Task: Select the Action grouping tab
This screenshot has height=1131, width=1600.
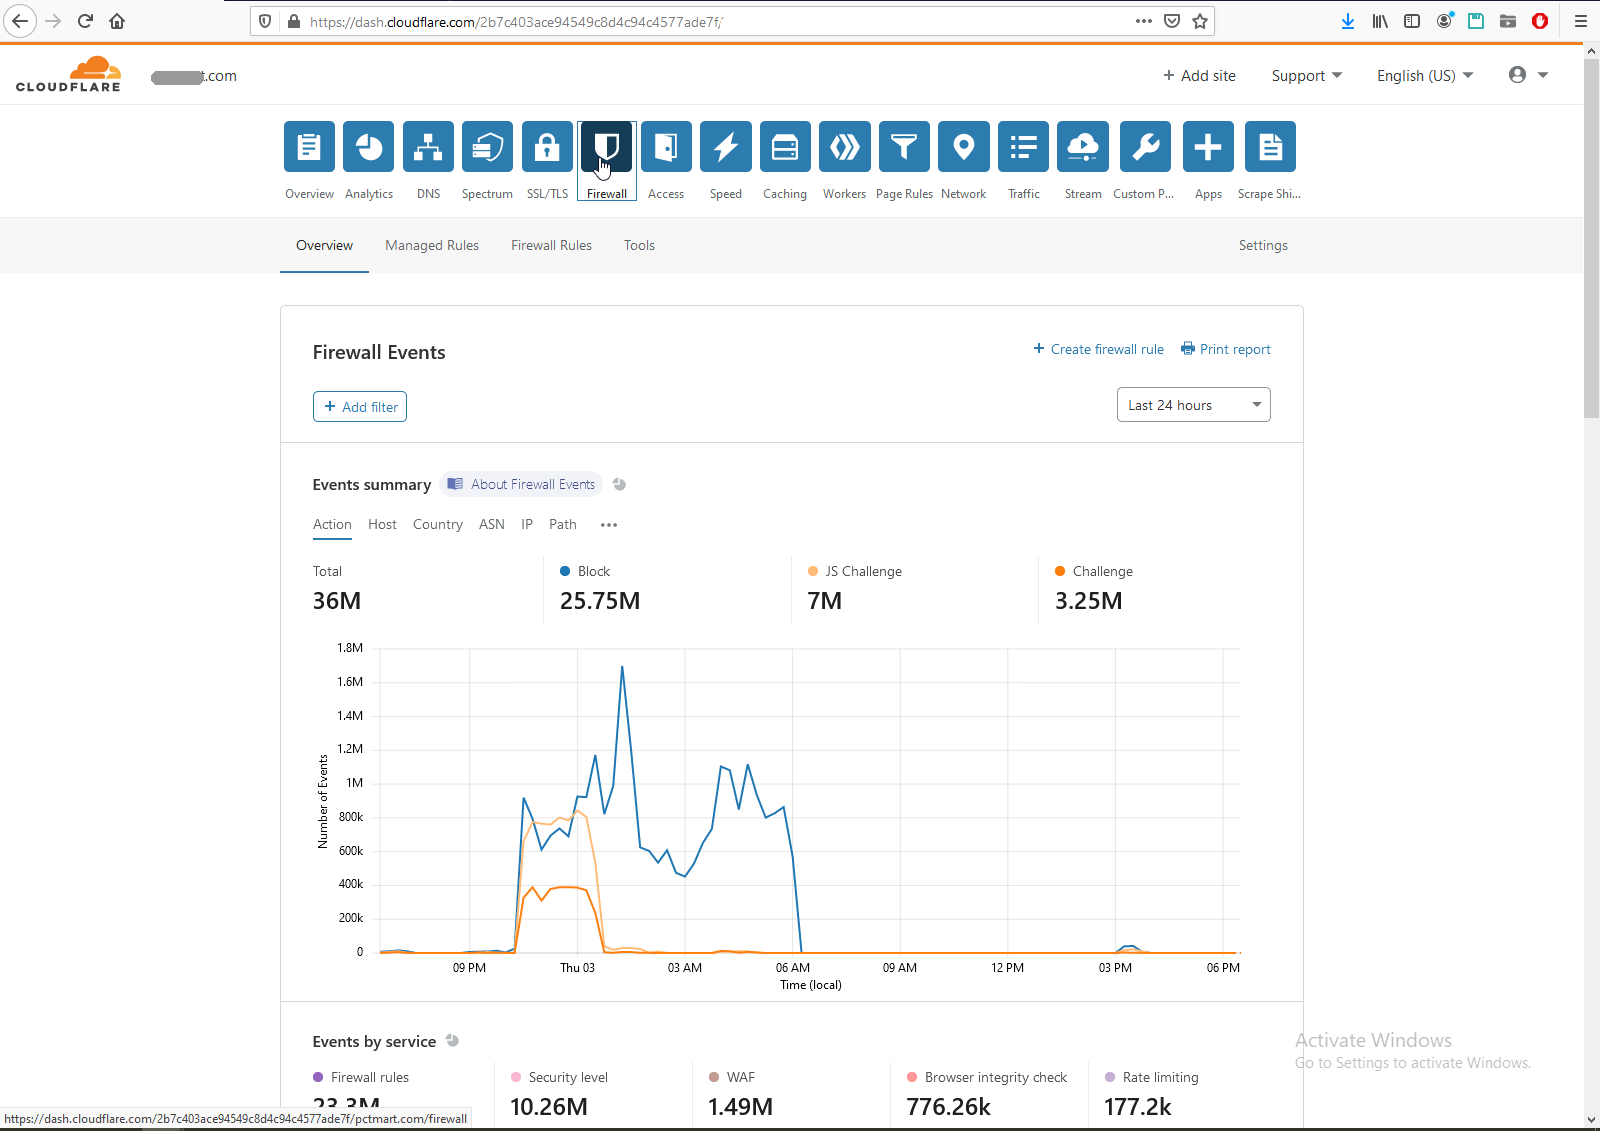Action: tap(332, 524)
